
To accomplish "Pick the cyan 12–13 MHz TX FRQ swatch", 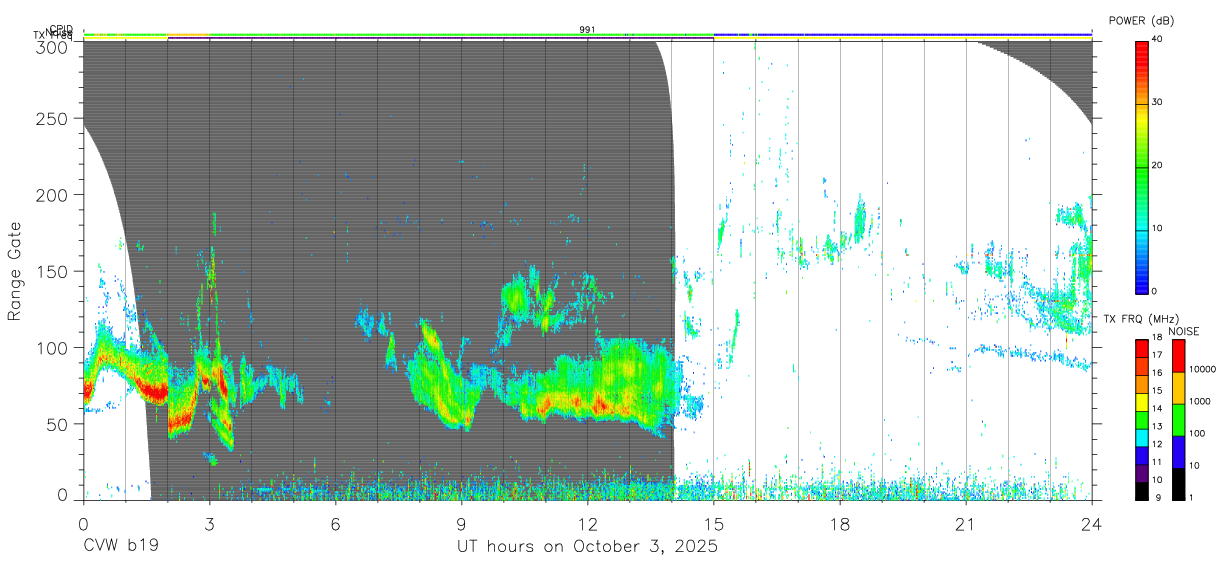I will [1141, 438].
